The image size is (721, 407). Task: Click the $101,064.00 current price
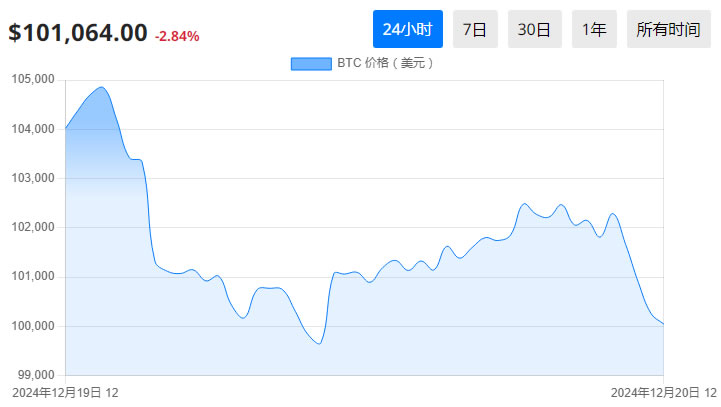click(77, 33)
